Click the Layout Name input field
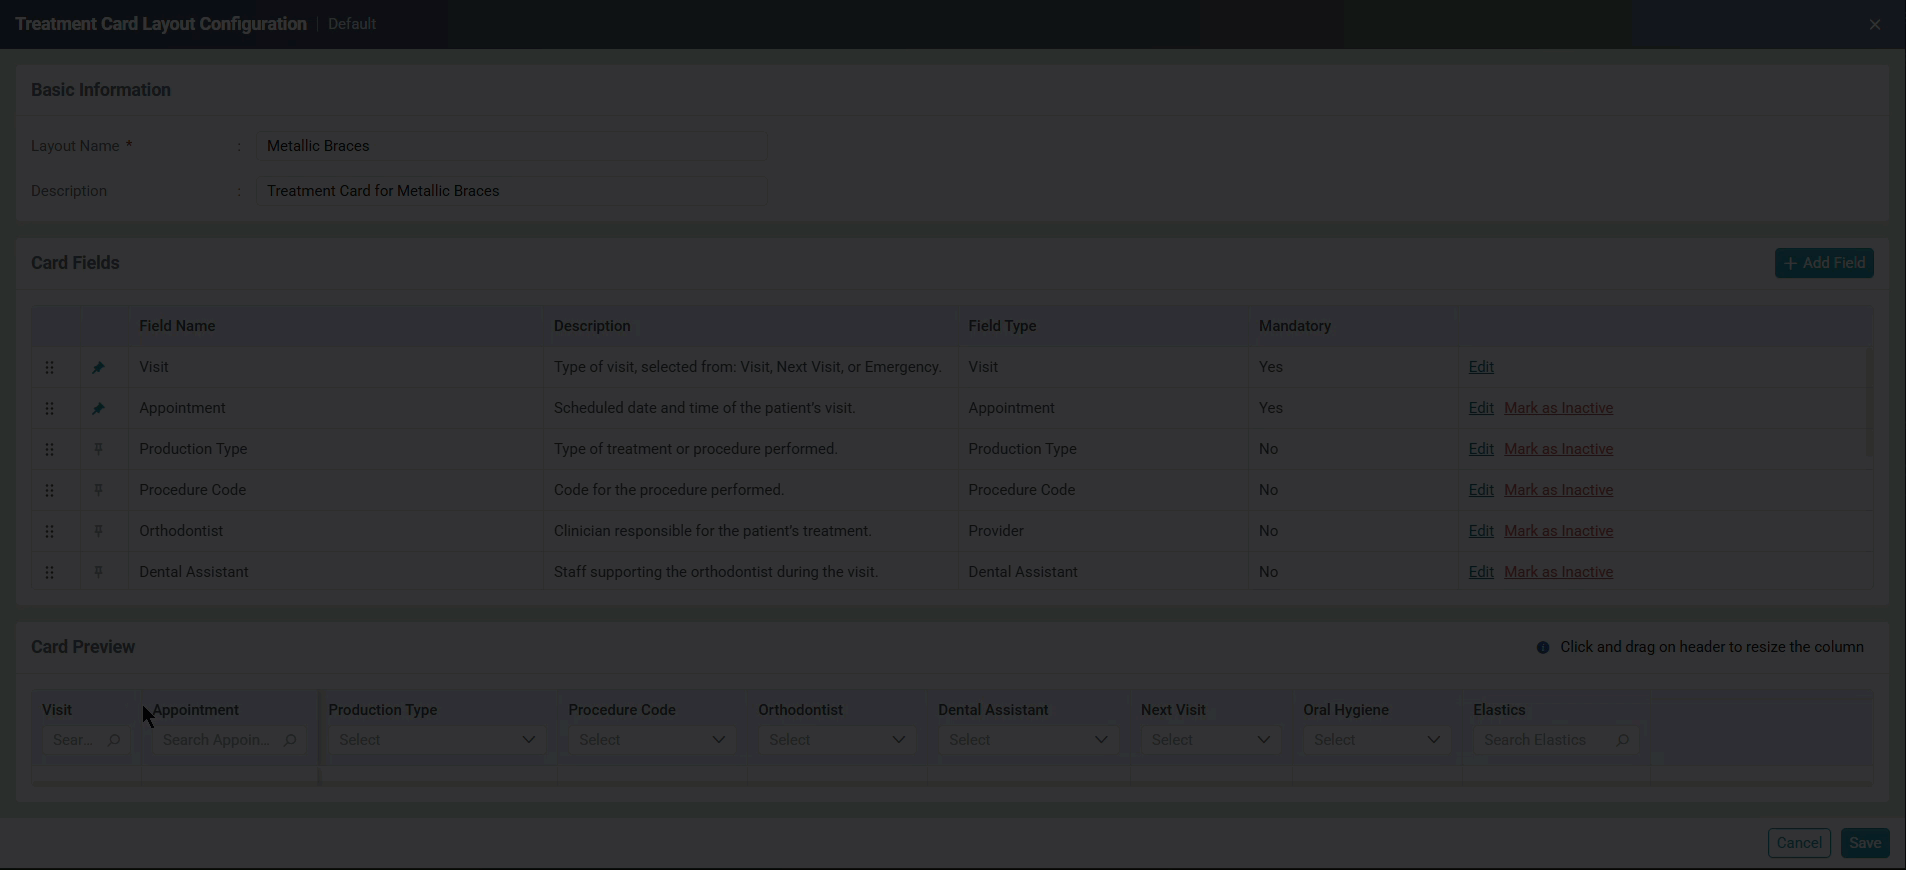 pos(511,146)
